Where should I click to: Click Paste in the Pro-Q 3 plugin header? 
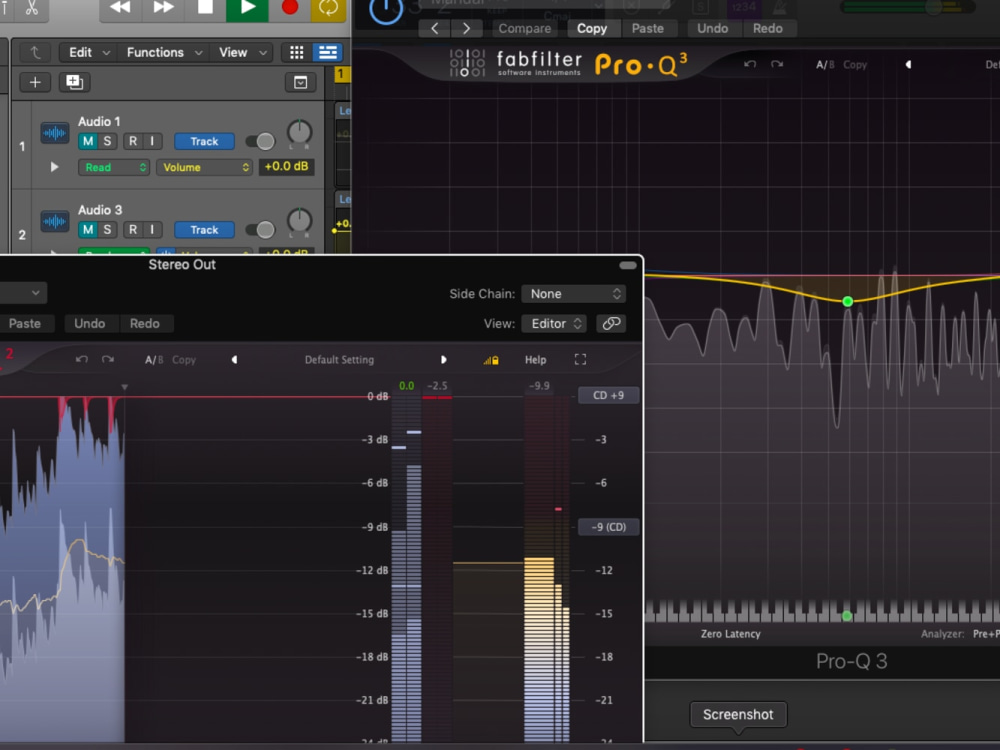point(647,28)
